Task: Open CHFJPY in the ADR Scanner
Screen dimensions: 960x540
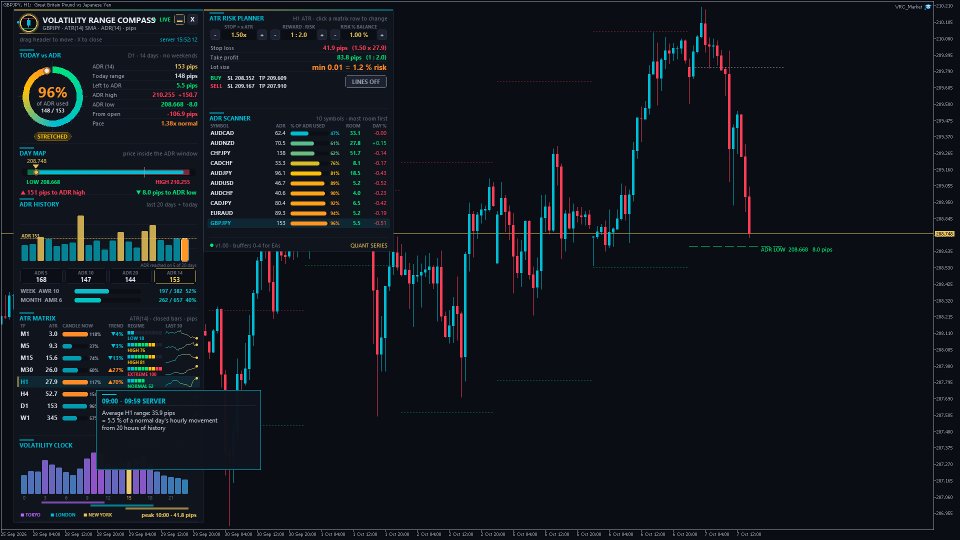Action: pos(299,153)
